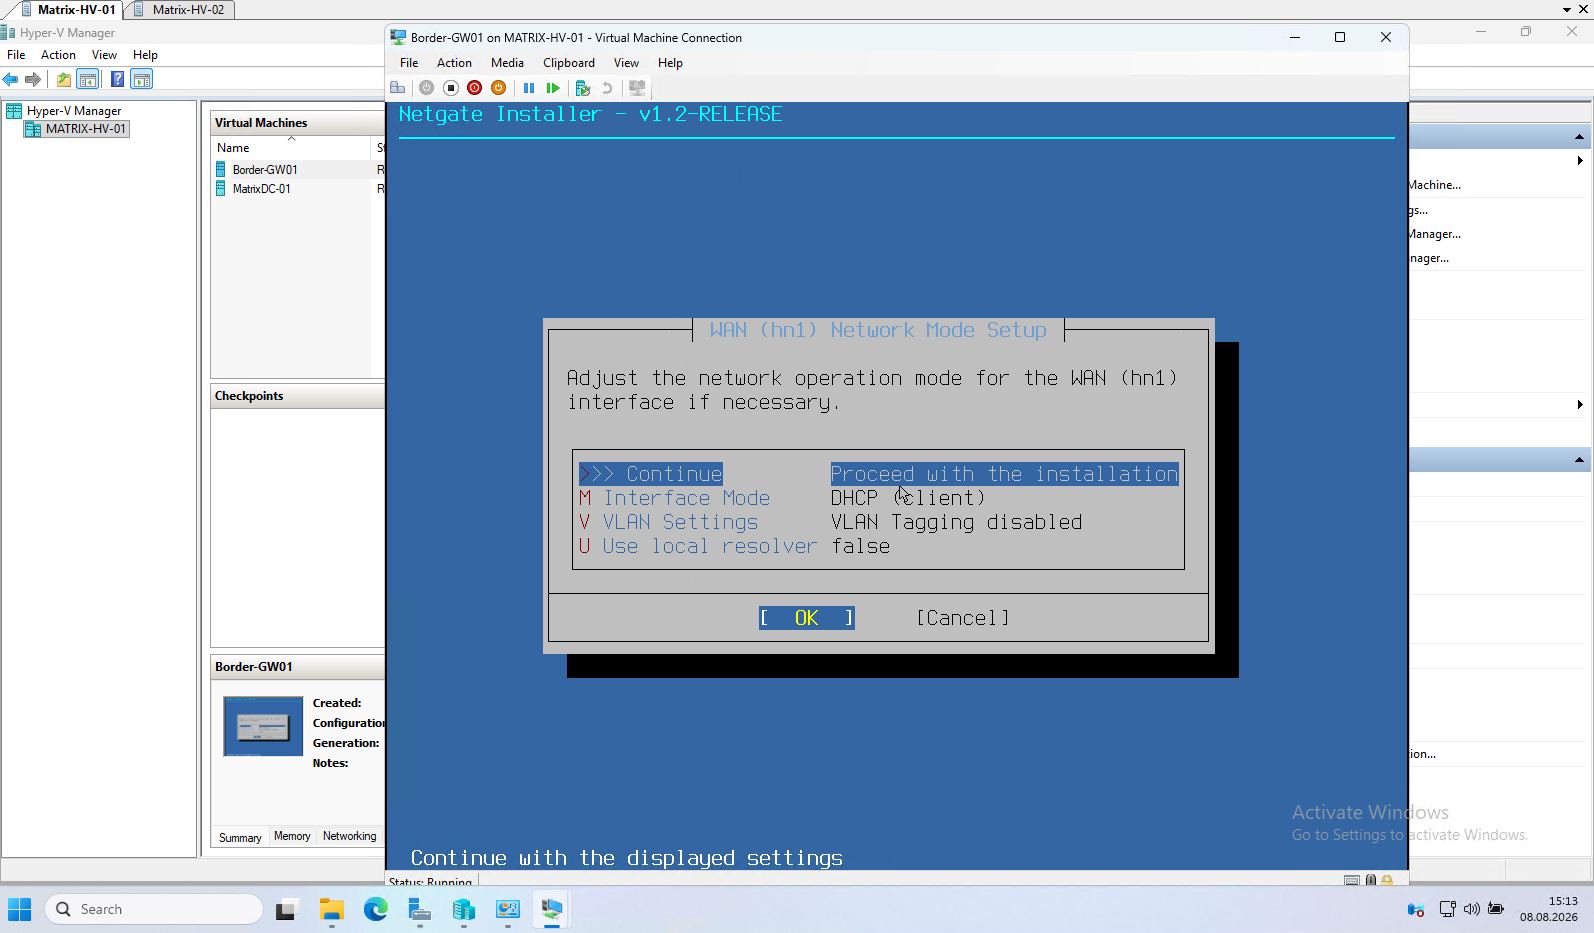Image resolution: width=1594 pixels, height=933 pixels.
Task: Open Action menu in Hyper-V Manager
Action: point(58,55)
